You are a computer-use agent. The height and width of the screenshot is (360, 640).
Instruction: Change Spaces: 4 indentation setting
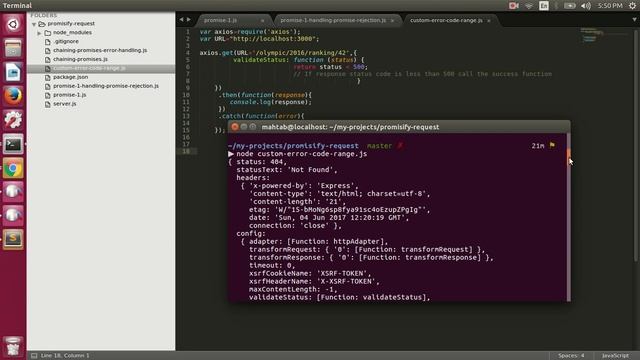coord(571,356)
